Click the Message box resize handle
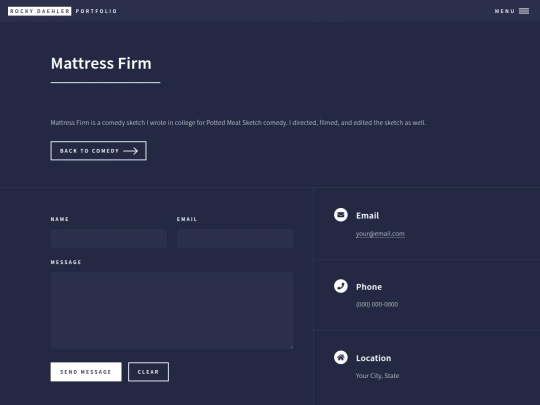The width and height of the screenshot is (540, 405). point(291,347)
